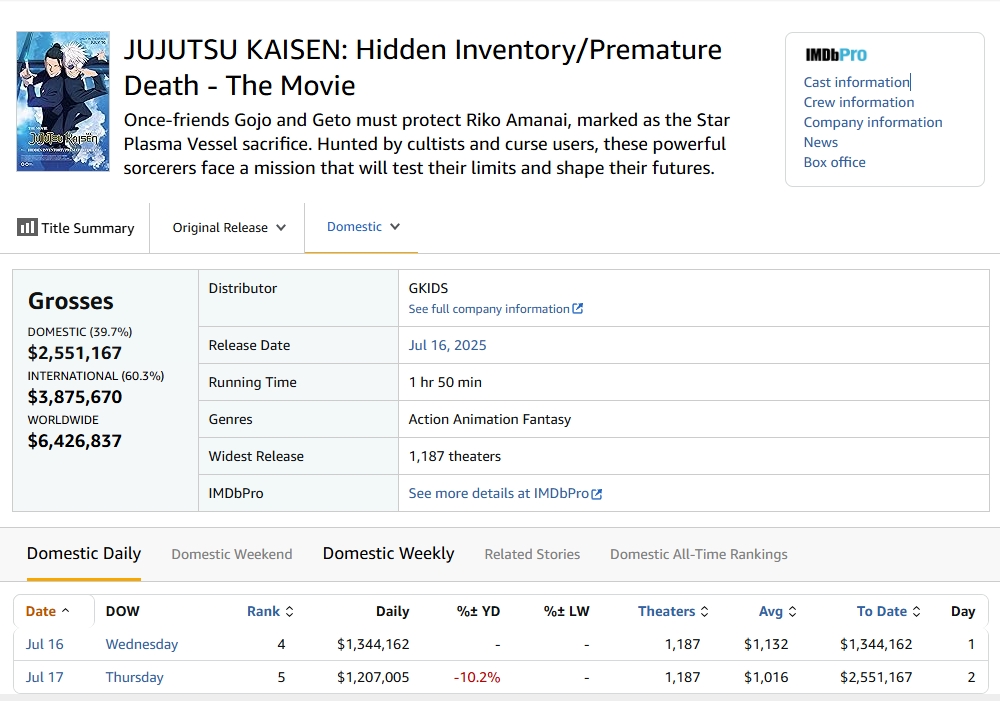Open the News link in IMDbPro box
This screenshot has width=1000, height=701.
coord(820,142)
